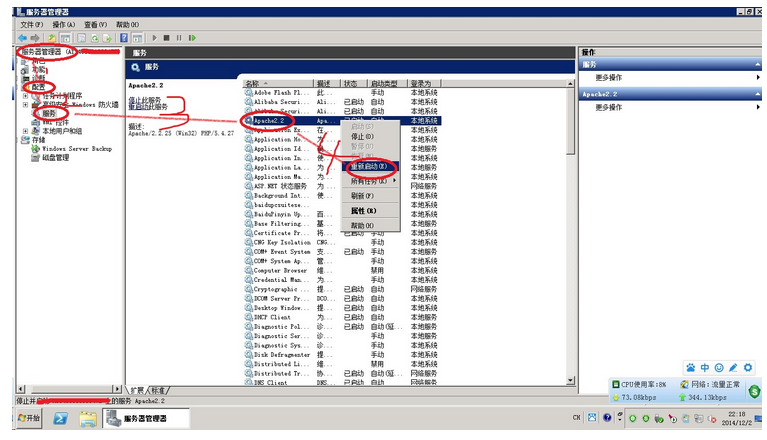Sort by the 名称 column header

click(278, 84)
